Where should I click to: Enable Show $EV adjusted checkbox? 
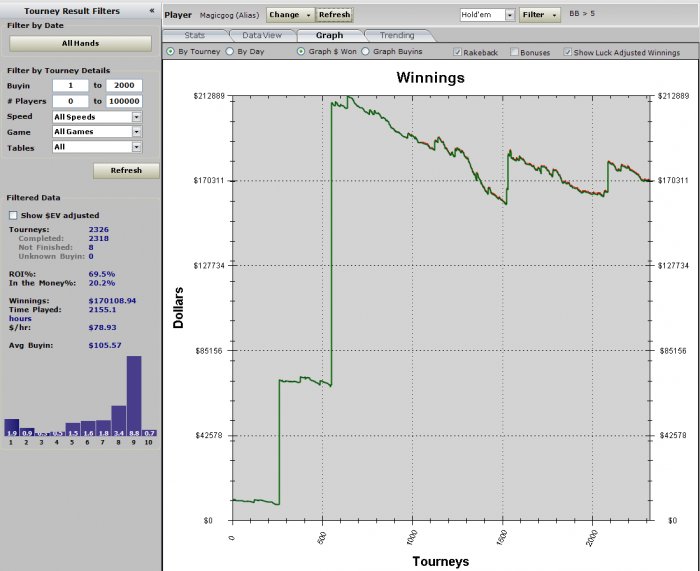point(13,215)
